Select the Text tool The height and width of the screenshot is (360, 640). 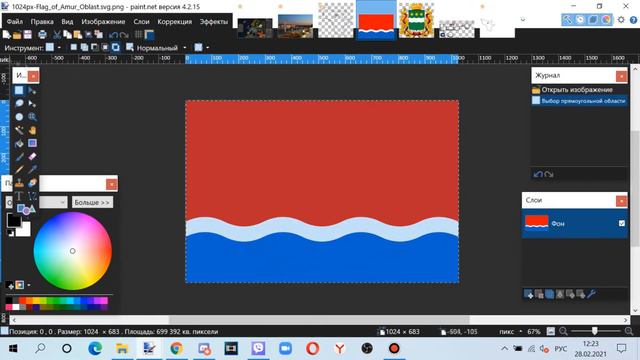tap(19, 196)
